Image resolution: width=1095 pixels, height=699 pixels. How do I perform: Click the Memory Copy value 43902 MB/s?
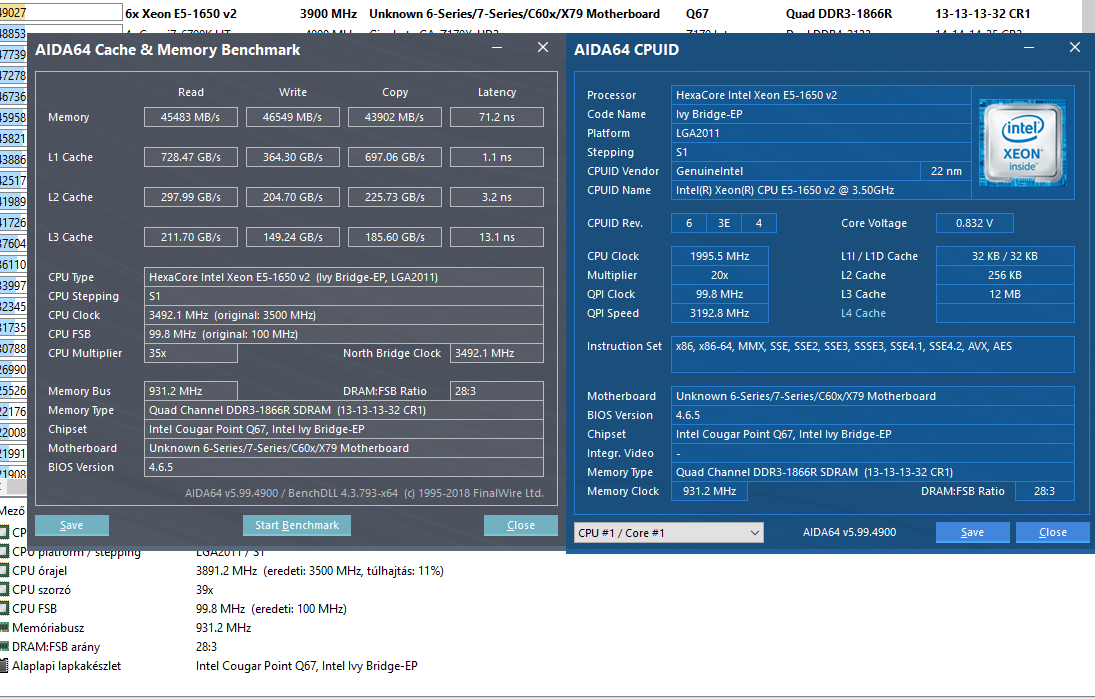395,117
